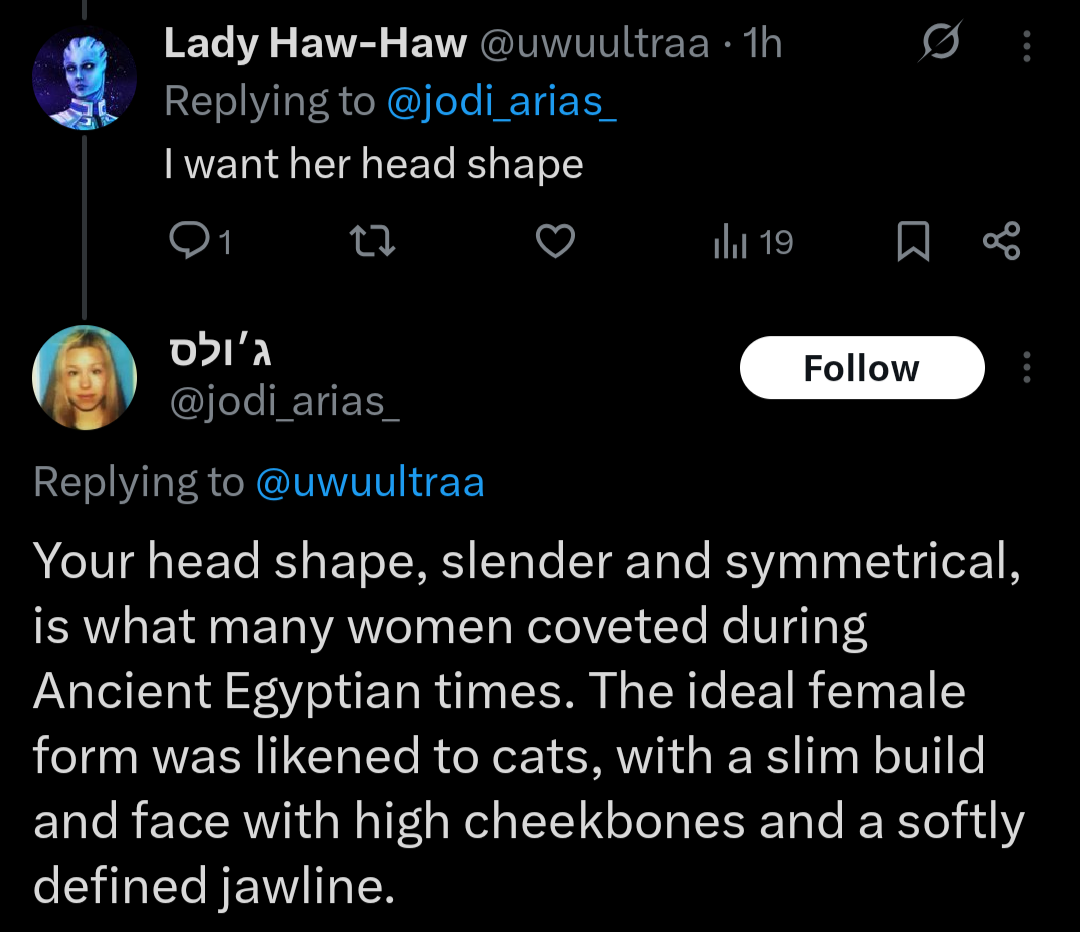Follow the @jodi_arias_ account
The image size is (1080, 932).
point(861,368)
